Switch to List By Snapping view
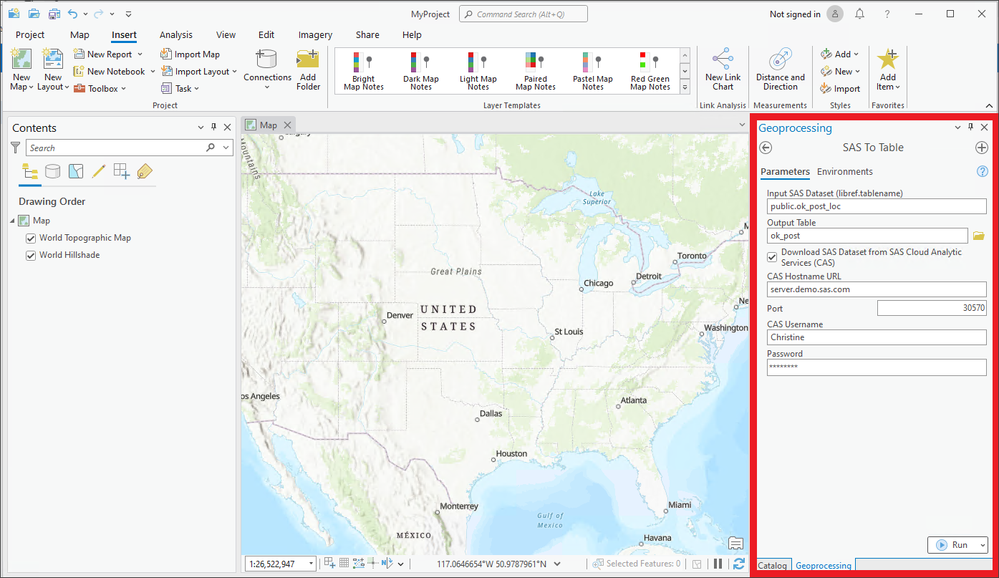 pos(122,171)
